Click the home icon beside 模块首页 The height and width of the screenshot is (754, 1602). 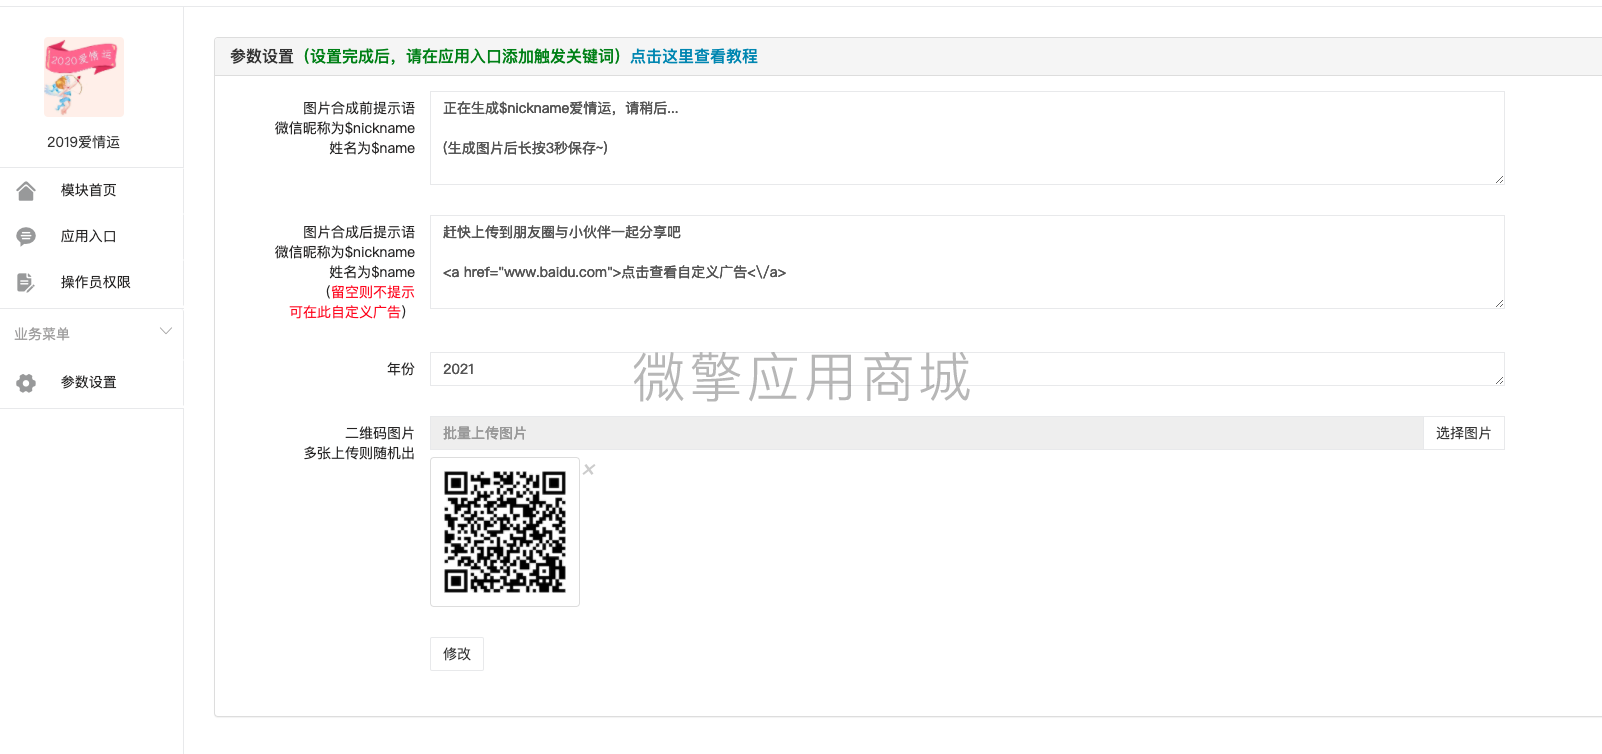(x=26, y=190)
